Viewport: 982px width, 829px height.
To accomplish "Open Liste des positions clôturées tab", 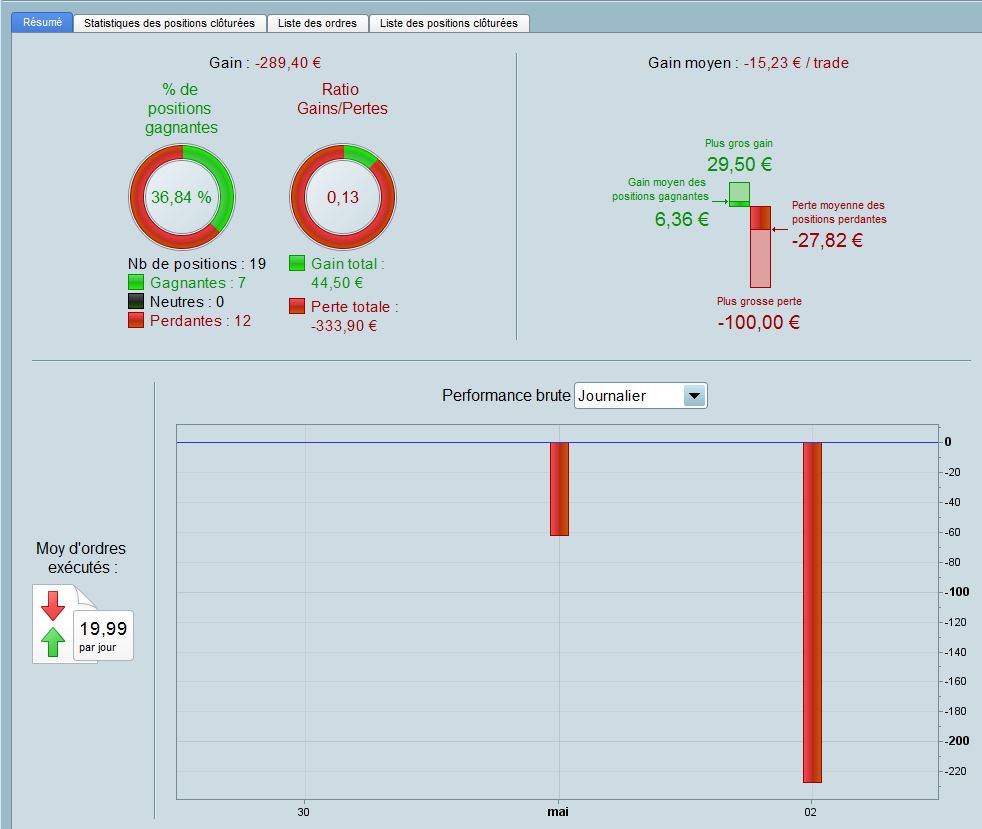I will (449, 23).
